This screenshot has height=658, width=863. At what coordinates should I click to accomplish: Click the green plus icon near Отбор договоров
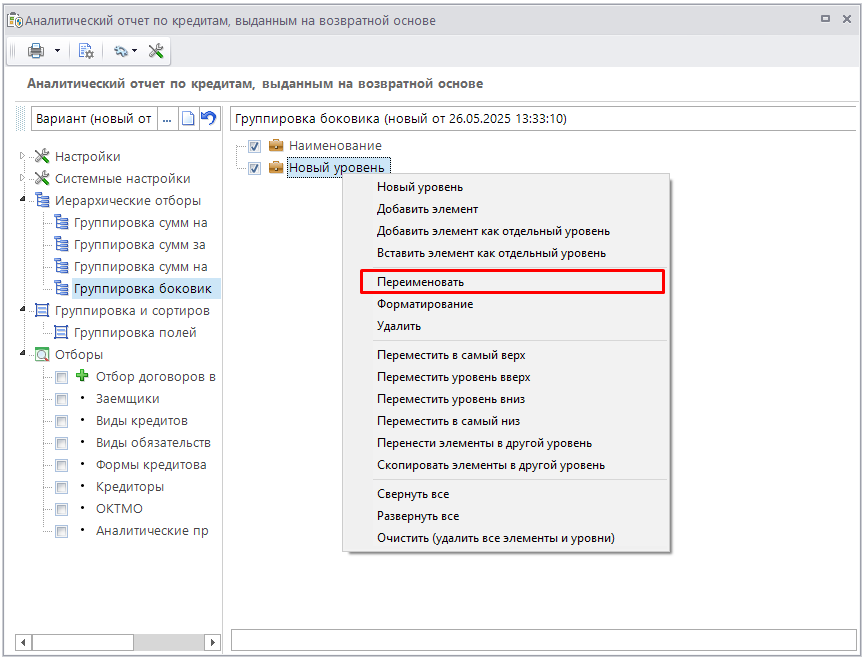pos(82,377)
